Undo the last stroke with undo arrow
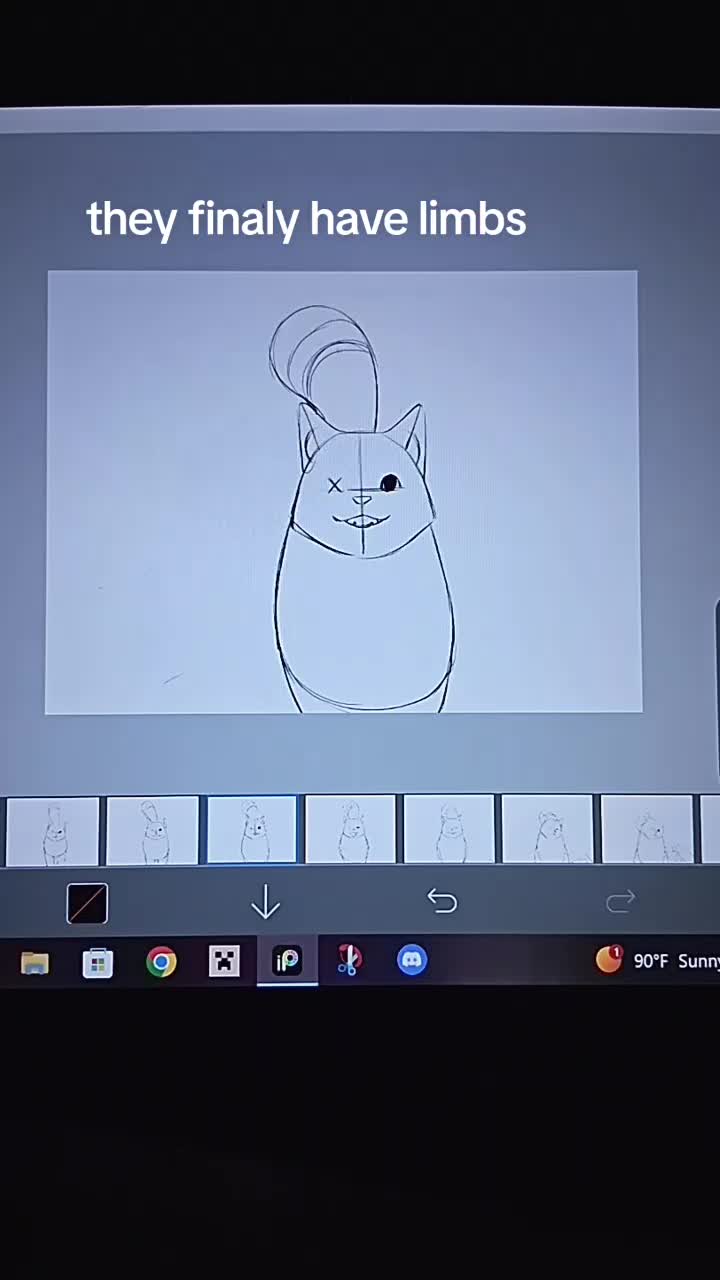 [x=442, y=901]
